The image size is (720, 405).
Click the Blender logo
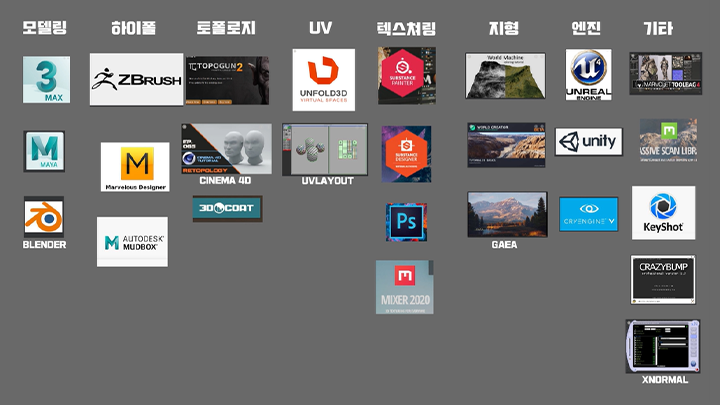[44, 217]
